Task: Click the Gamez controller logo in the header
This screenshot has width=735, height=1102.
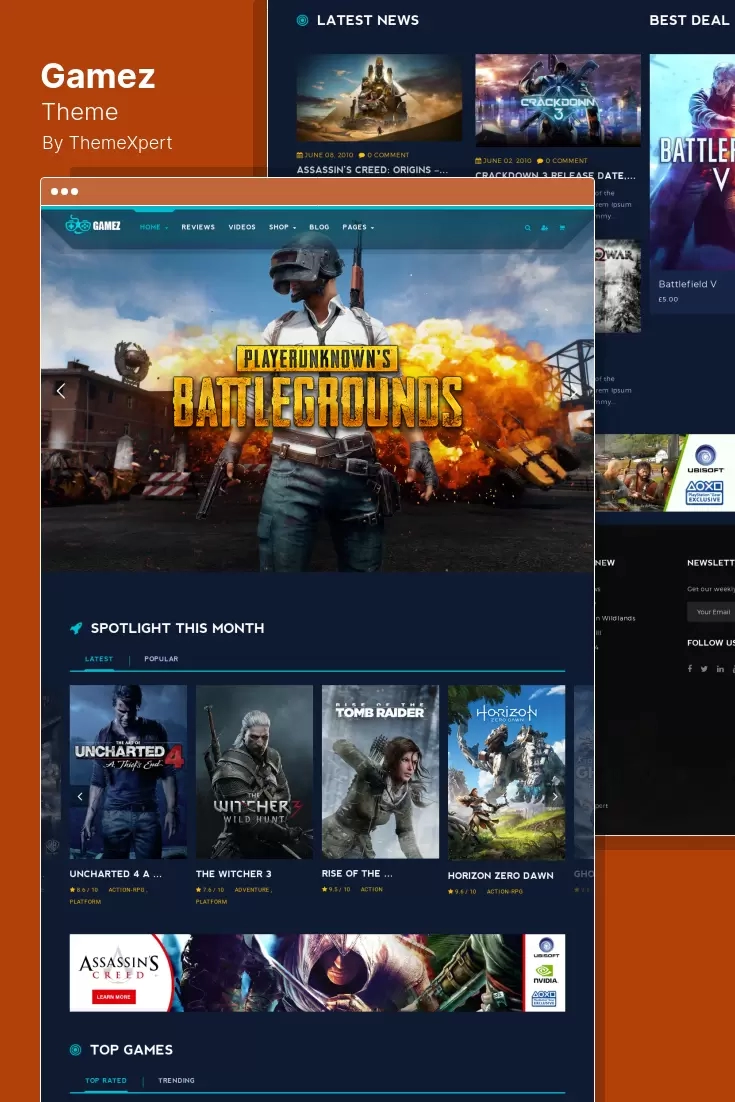Action: (x=93, y=226)
